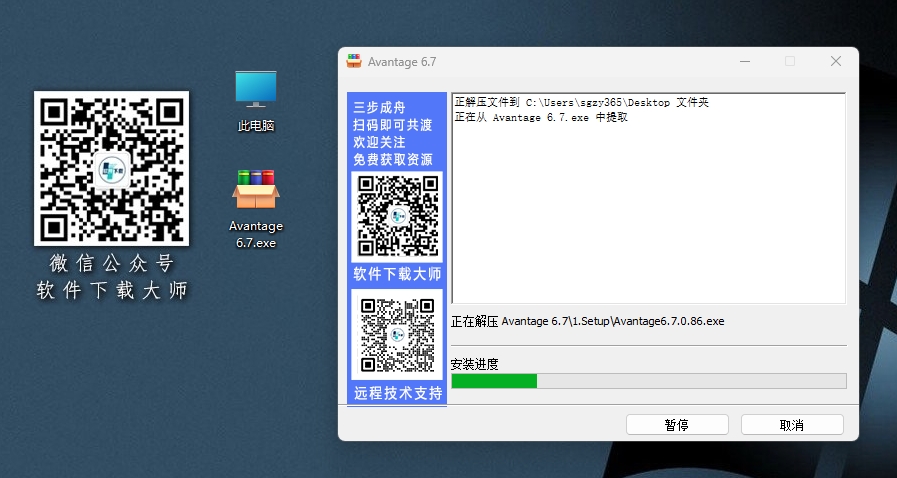Click the Avantage 6.7 window title text
Screen dimensions: 897x478
402,62
